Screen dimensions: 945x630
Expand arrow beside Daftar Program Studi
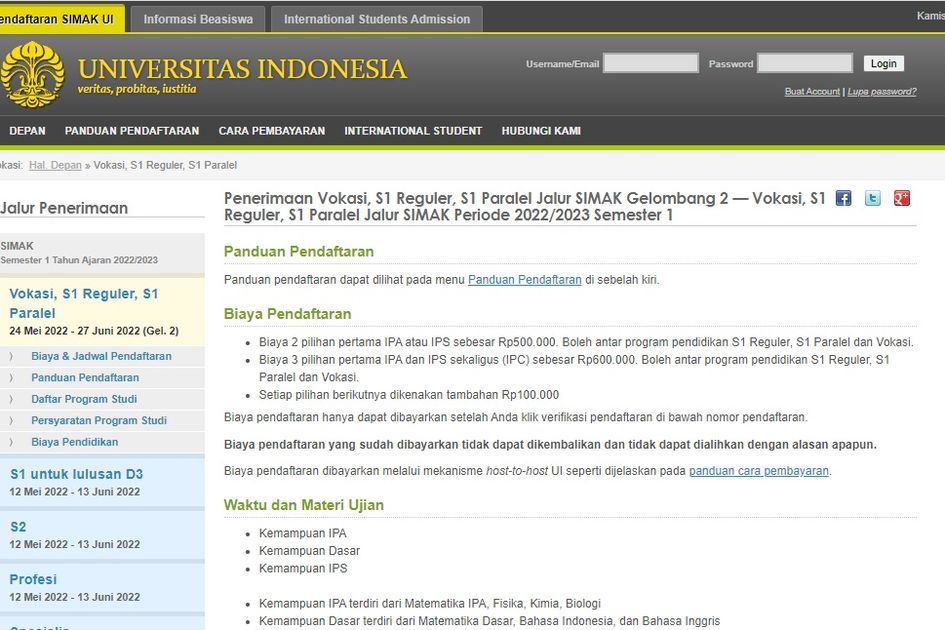click(x=11, y=399)
